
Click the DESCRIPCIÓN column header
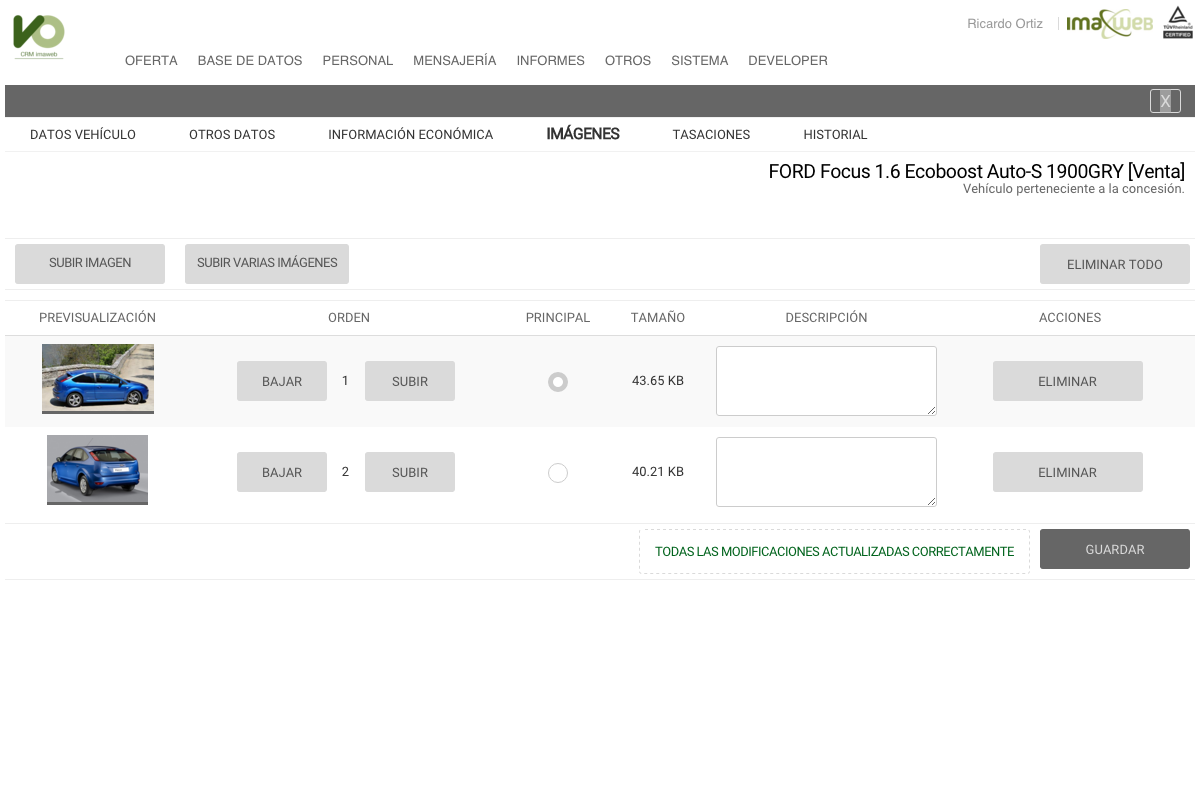[x=826, y=318]
